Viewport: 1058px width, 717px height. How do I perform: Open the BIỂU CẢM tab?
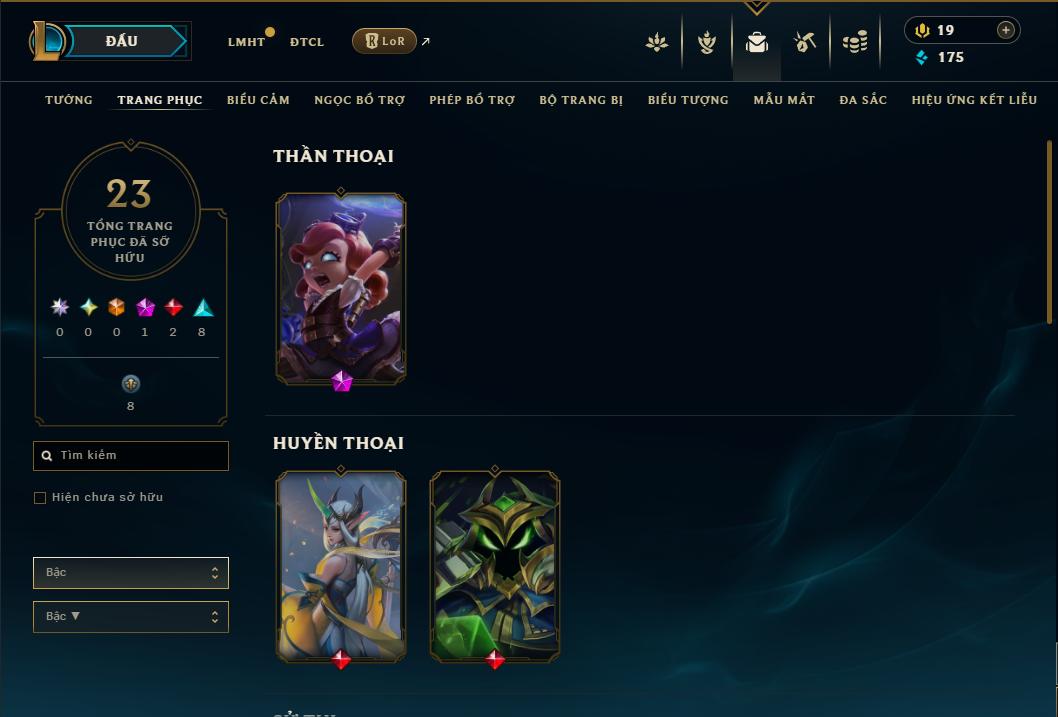click(258, 100)
